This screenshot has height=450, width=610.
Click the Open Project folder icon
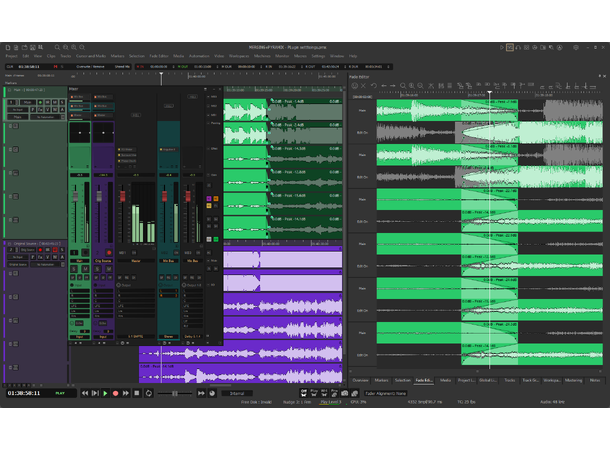coord(24,47)
